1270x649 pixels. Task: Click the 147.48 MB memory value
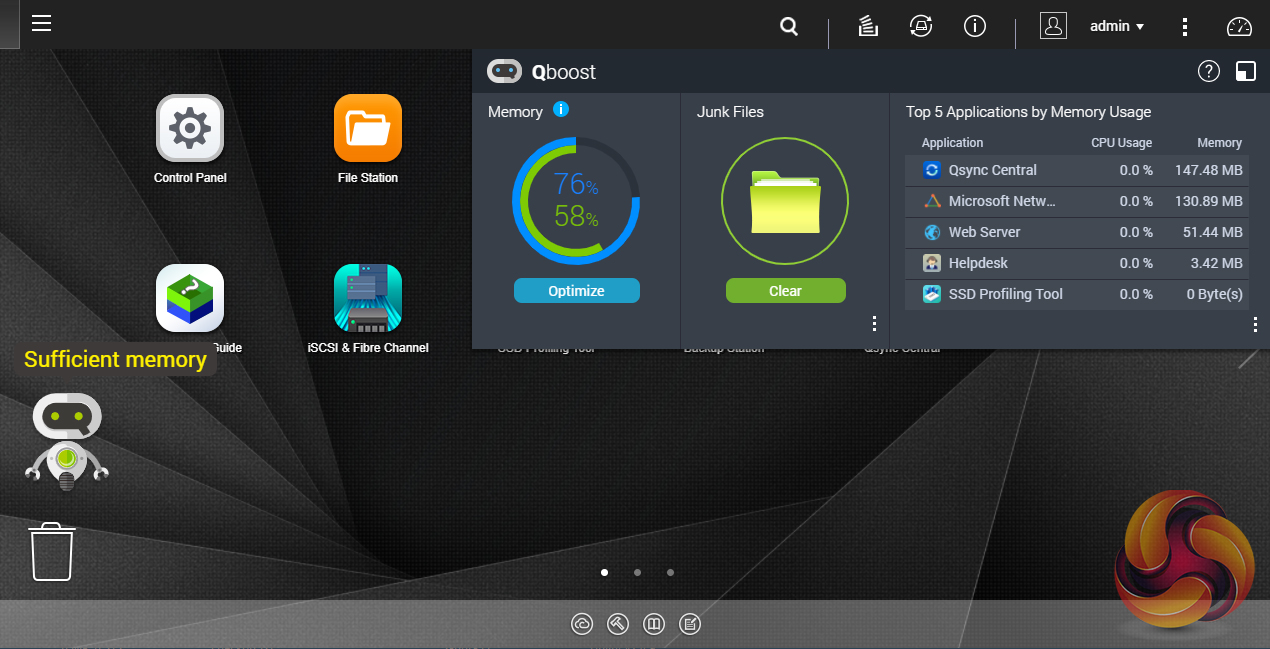coord(1209,170)
